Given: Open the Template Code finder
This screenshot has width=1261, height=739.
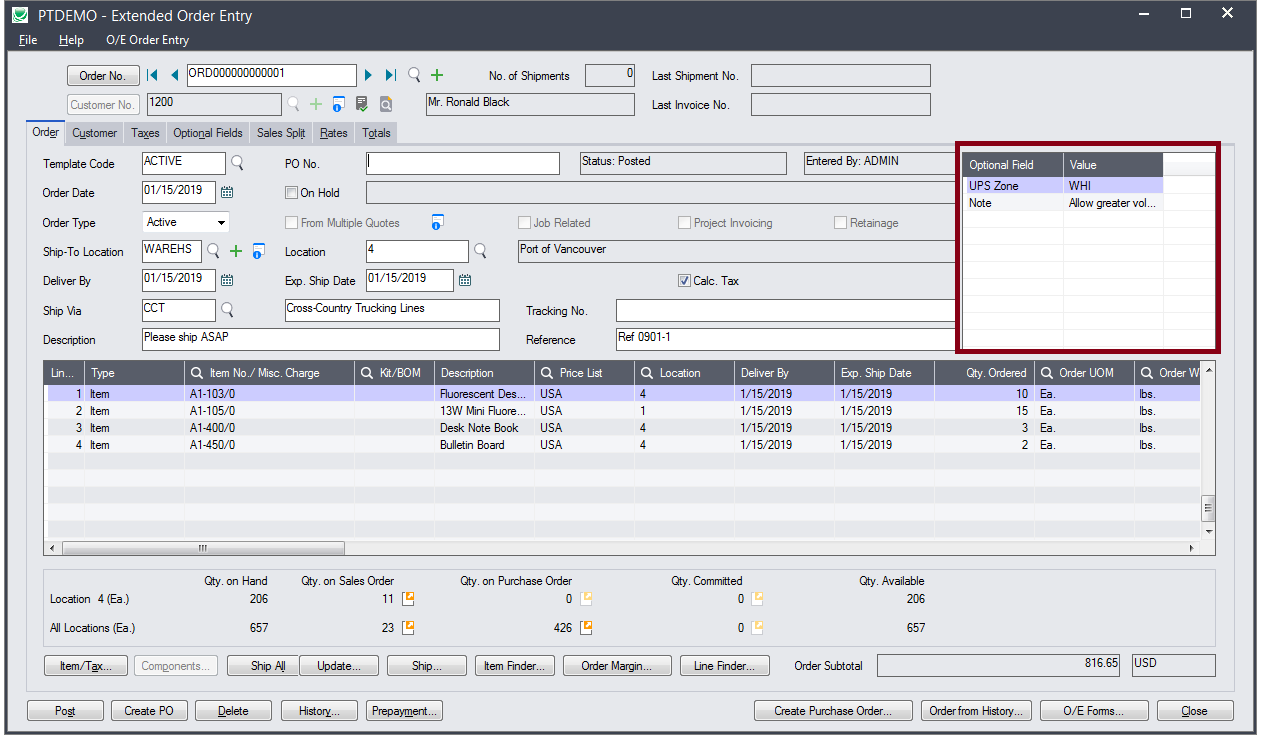Looking at the screenshot, I should coord(238,162).
